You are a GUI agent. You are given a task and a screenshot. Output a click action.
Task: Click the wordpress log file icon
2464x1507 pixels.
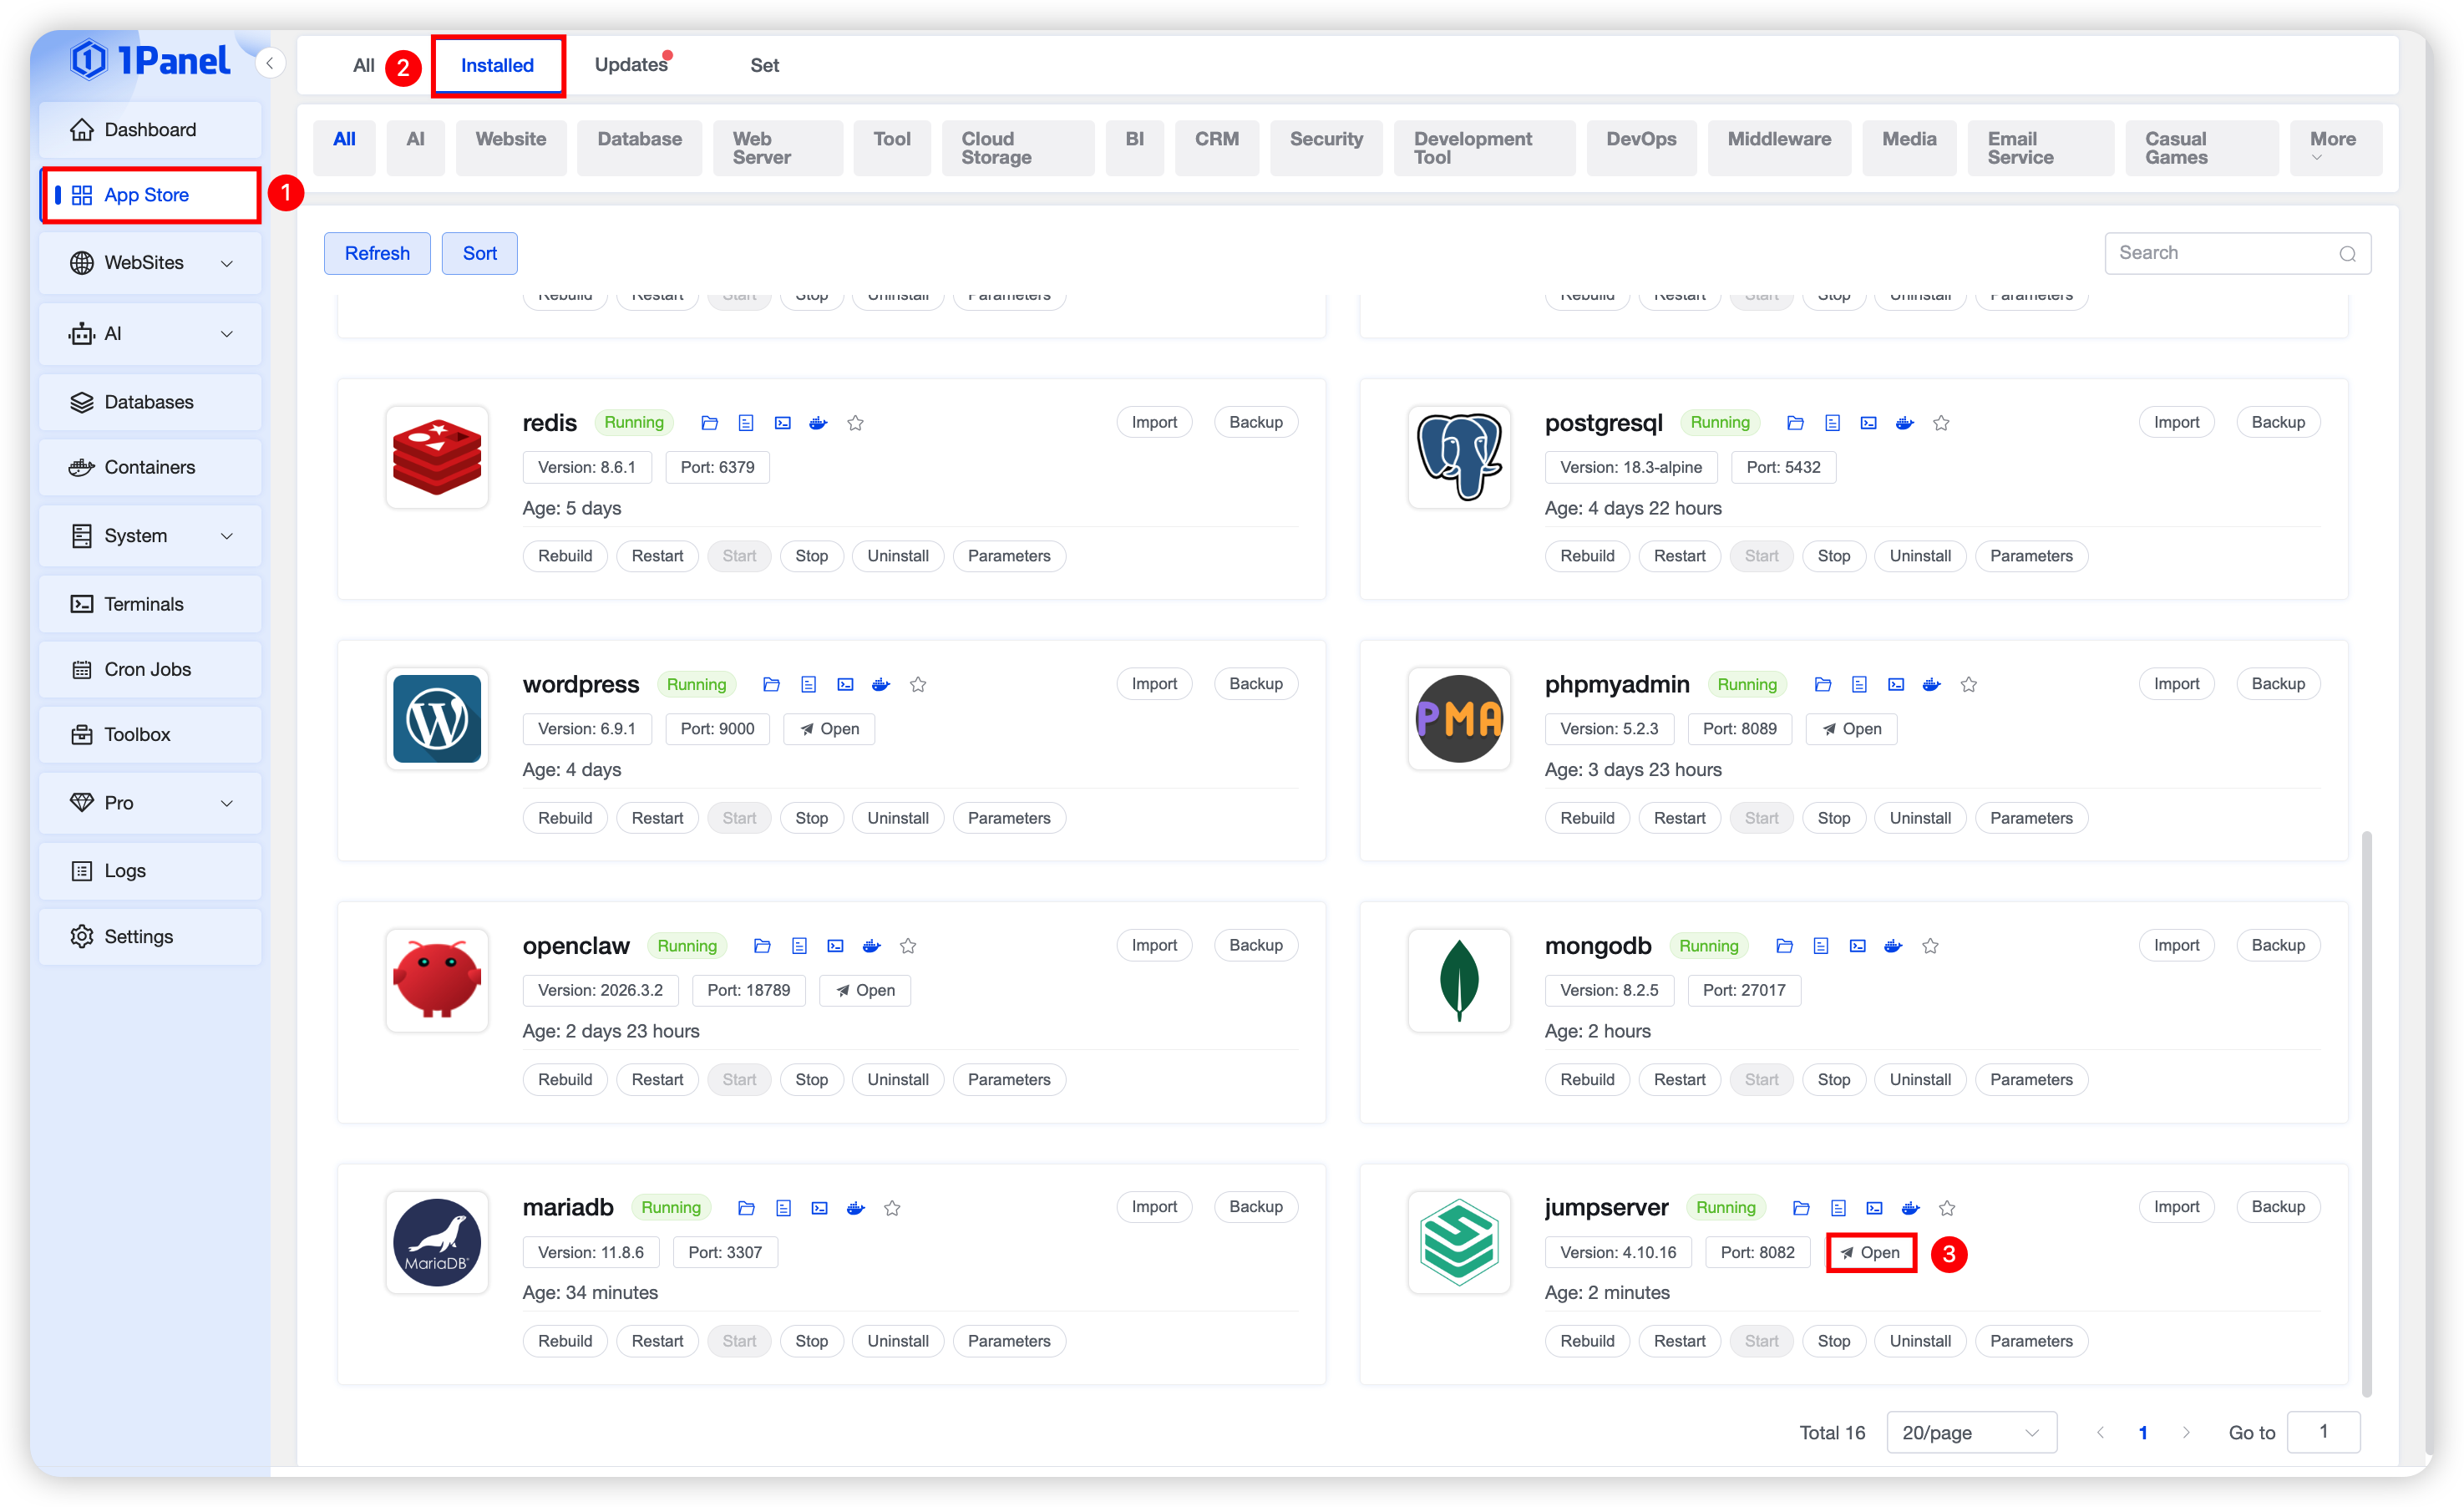coord(808,685)
